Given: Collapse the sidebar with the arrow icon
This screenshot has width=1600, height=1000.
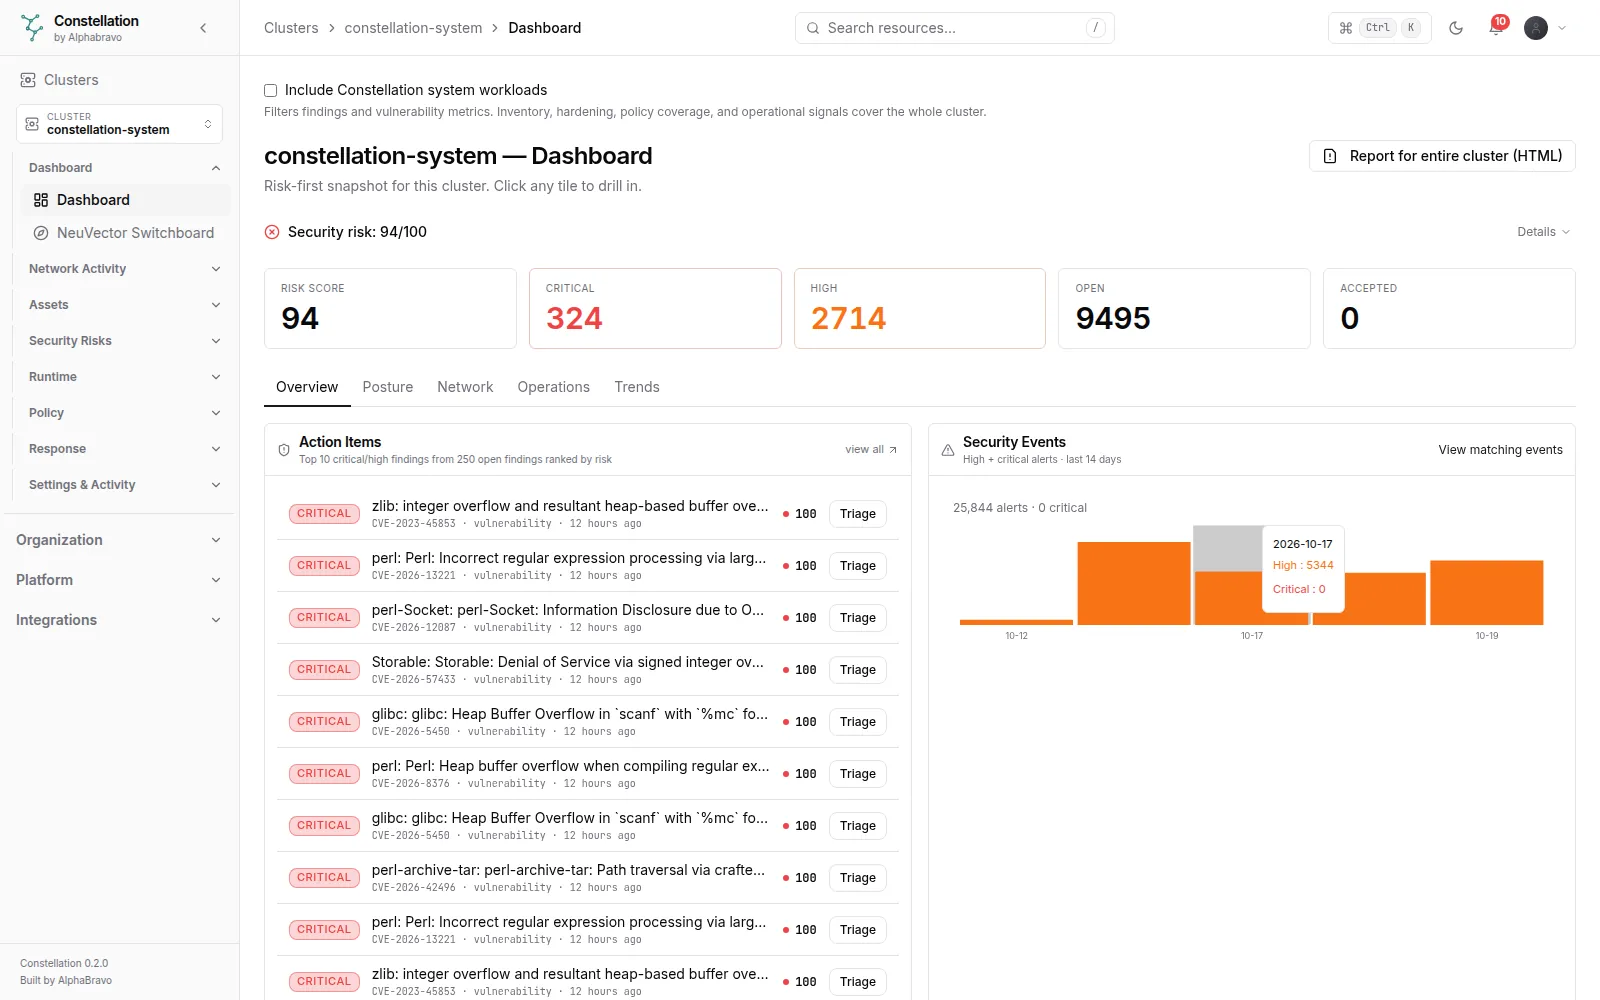Looking at the screenshot, I should click(x=203, y=28).
